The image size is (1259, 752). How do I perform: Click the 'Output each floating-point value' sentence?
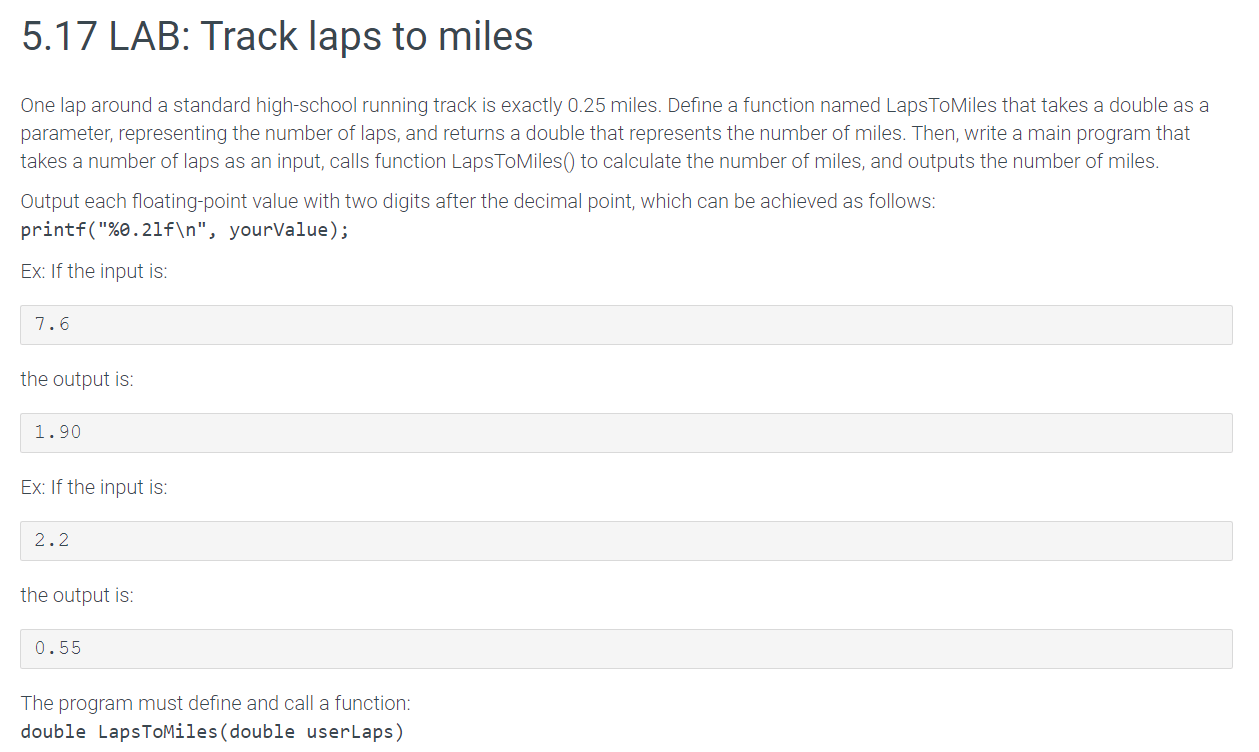(478, 202)
